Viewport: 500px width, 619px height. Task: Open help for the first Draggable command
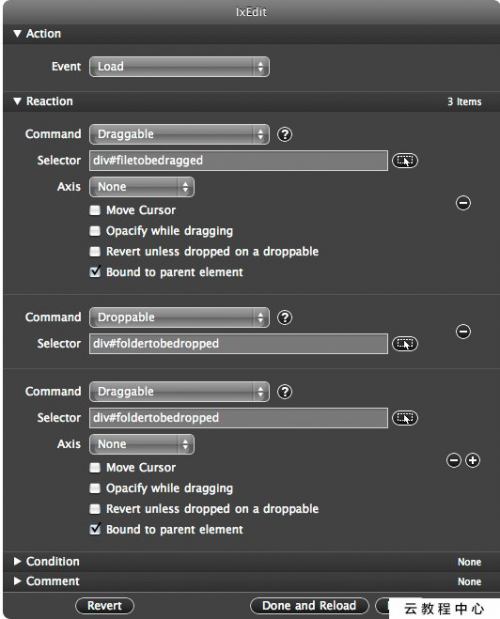coord(285,135)
